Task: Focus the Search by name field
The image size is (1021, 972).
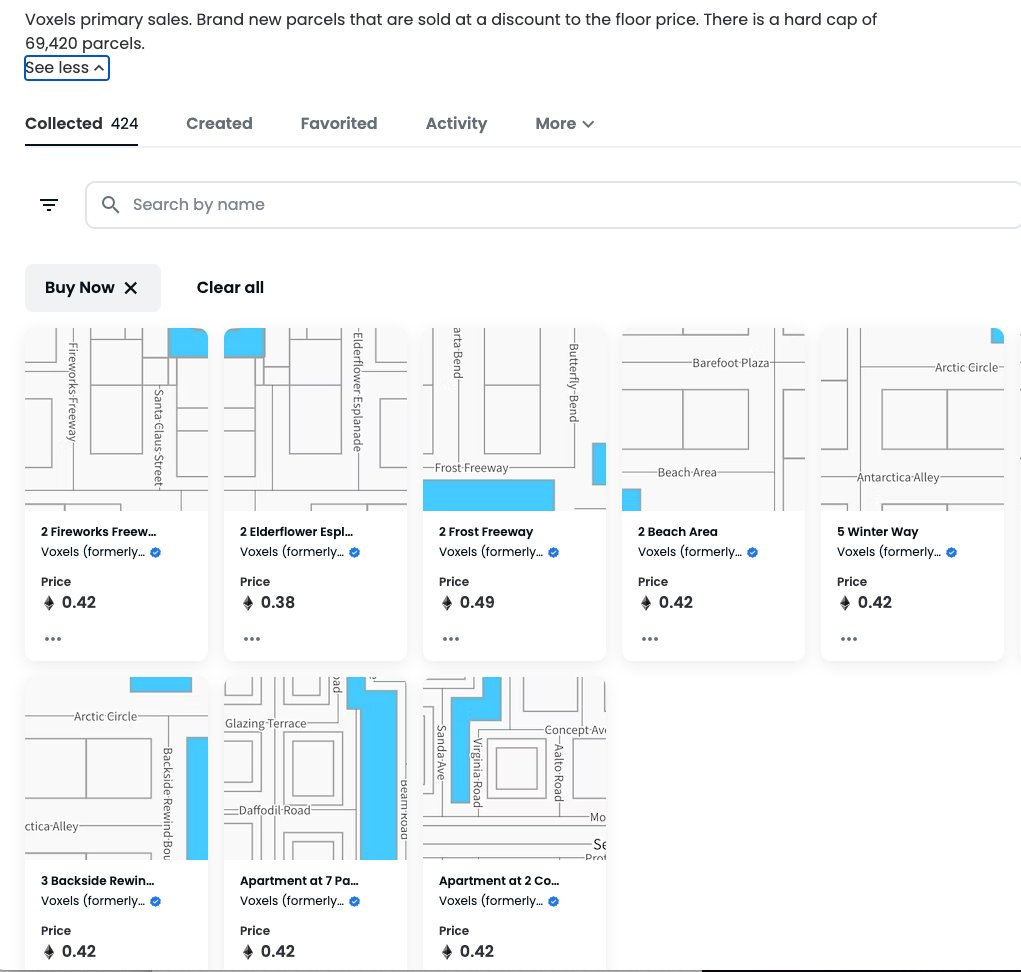Action: (553, 205)
